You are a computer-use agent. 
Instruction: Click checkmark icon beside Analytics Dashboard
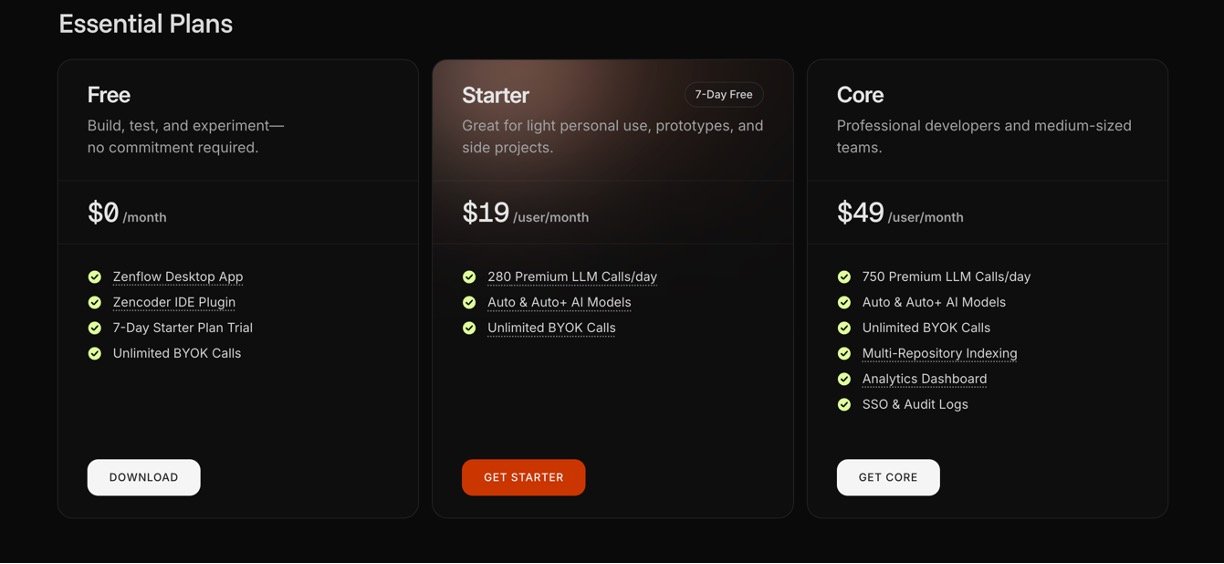point(844,379)
